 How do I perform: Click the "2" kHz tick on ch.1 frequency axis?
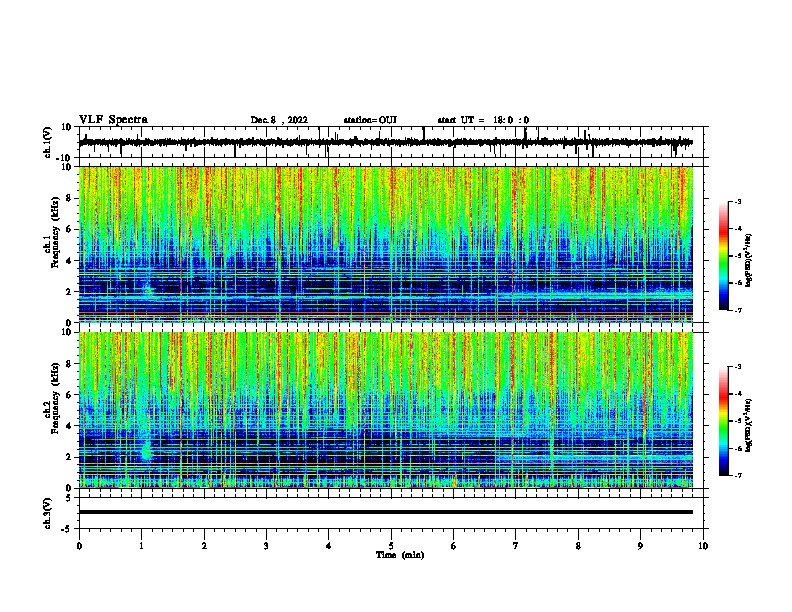69,292
